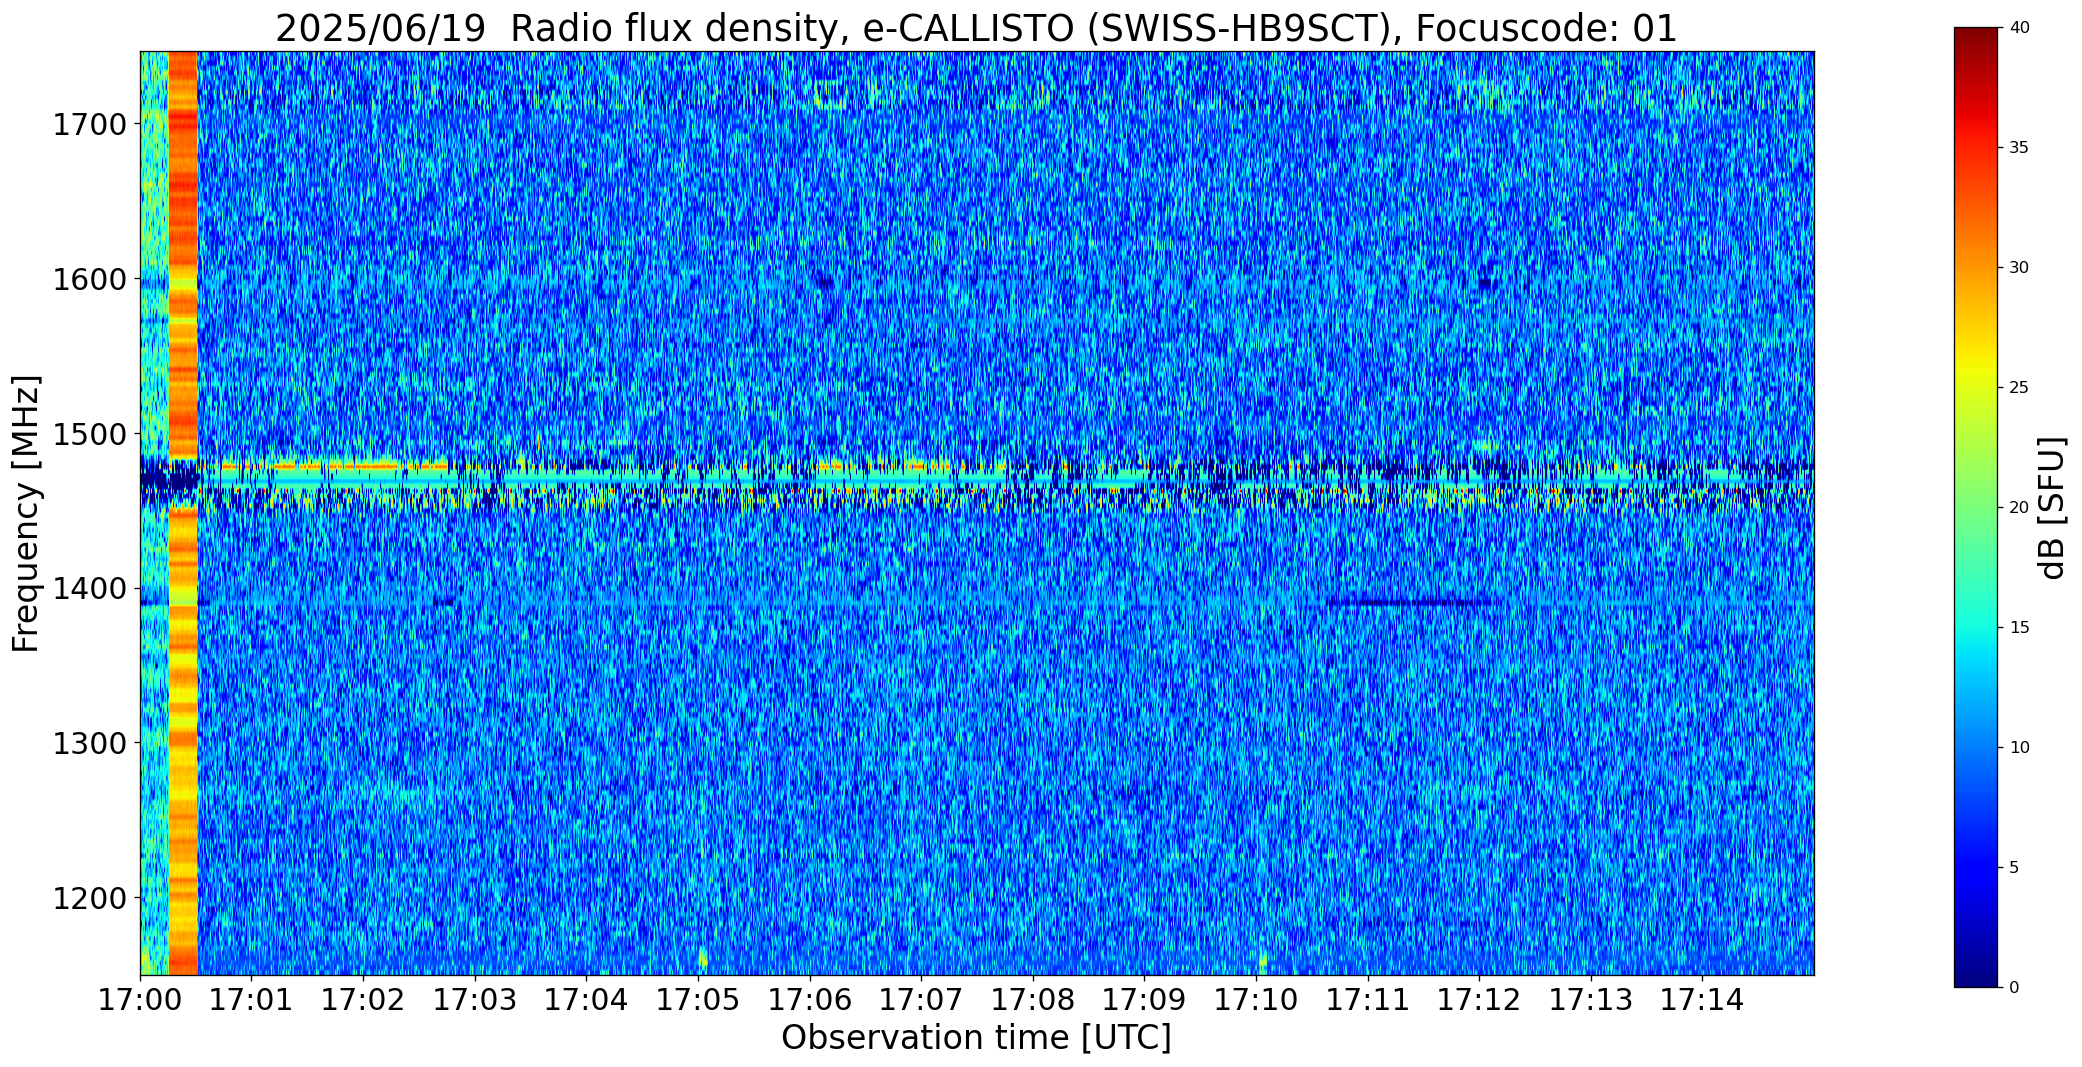Click the colorbar tick value 40
The image size is (2082, 1067).
(2019, 28)
